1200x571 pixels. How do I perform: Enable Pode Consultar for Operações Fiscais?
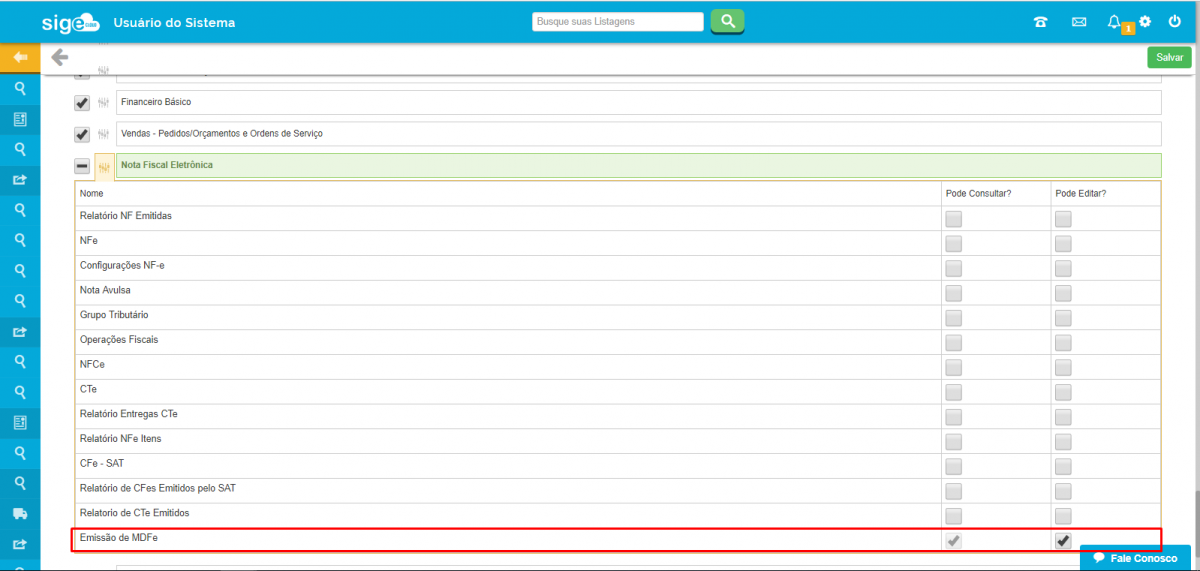point(954,343)
